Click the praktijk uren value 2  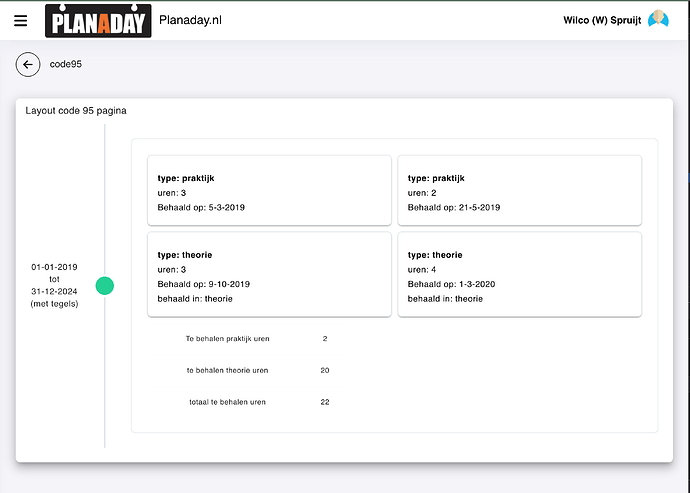tap(325, 338)
